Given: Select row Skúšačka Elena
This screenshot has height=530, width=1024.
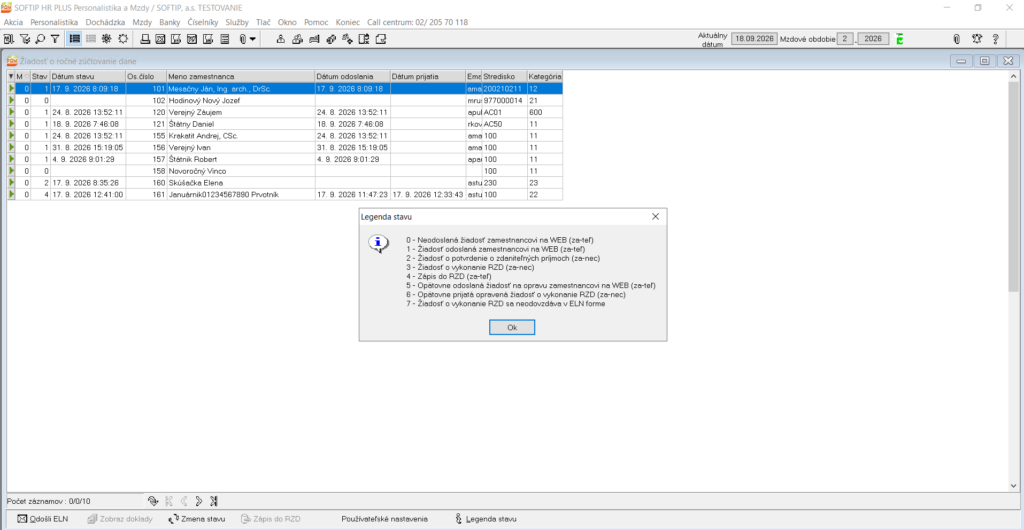Looking at the screenshot, I should coord(284,183).
